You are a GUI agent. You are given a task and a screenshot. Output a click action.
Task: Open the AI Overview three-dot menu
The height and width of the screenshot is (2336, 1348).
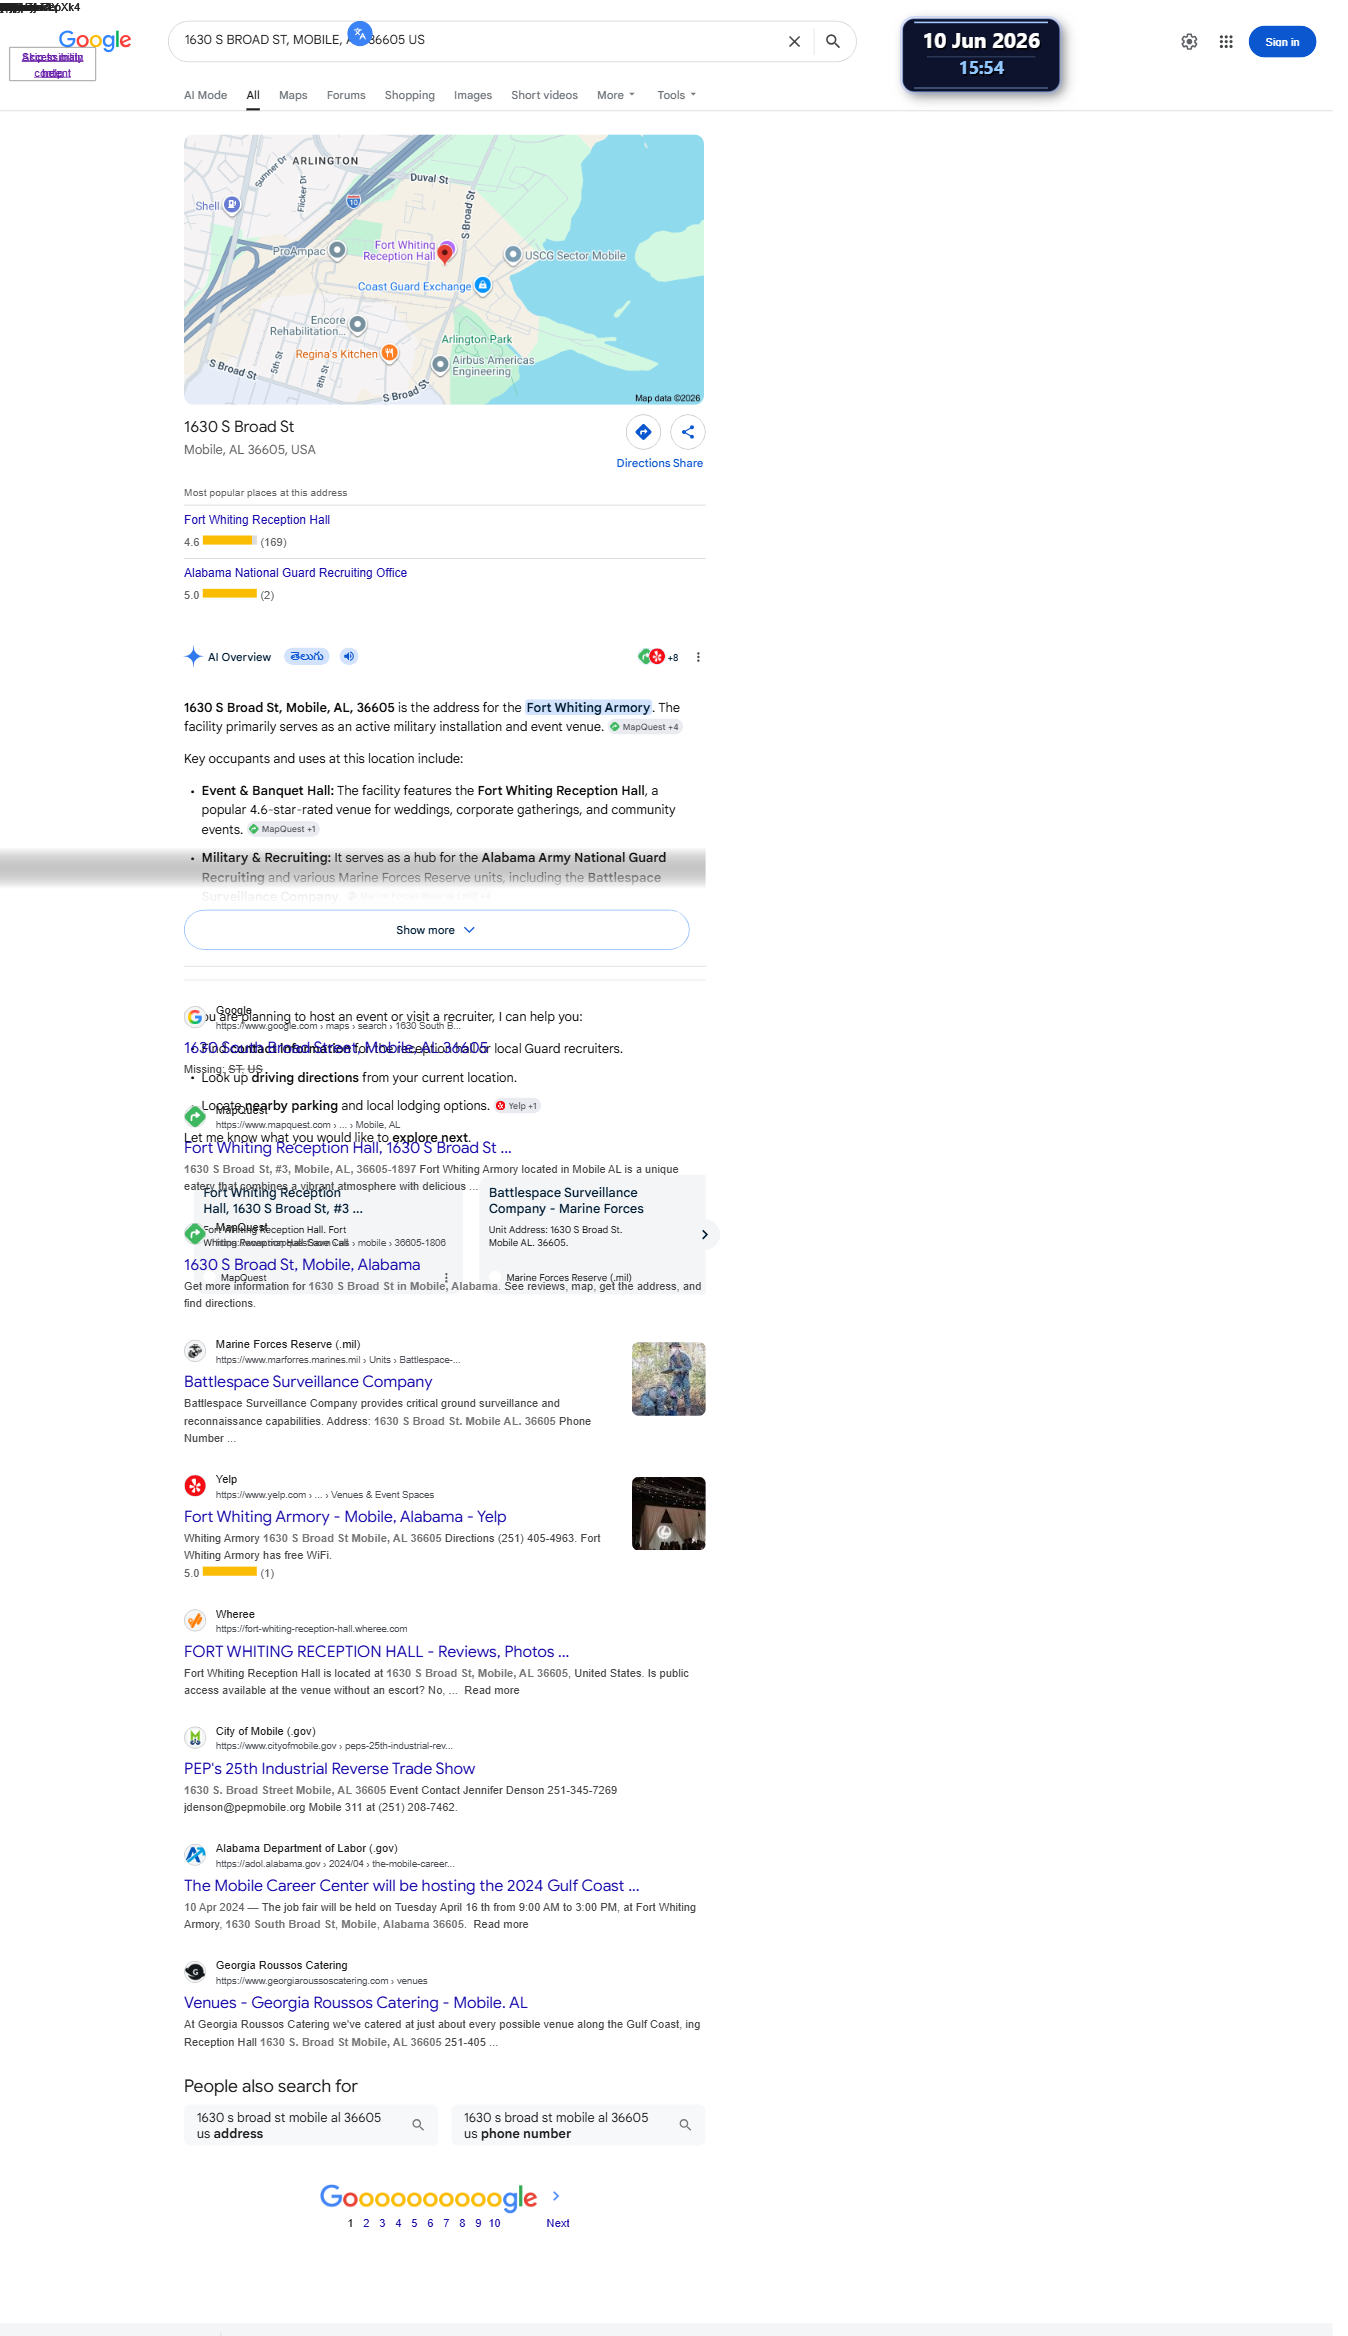click(698, 657)
